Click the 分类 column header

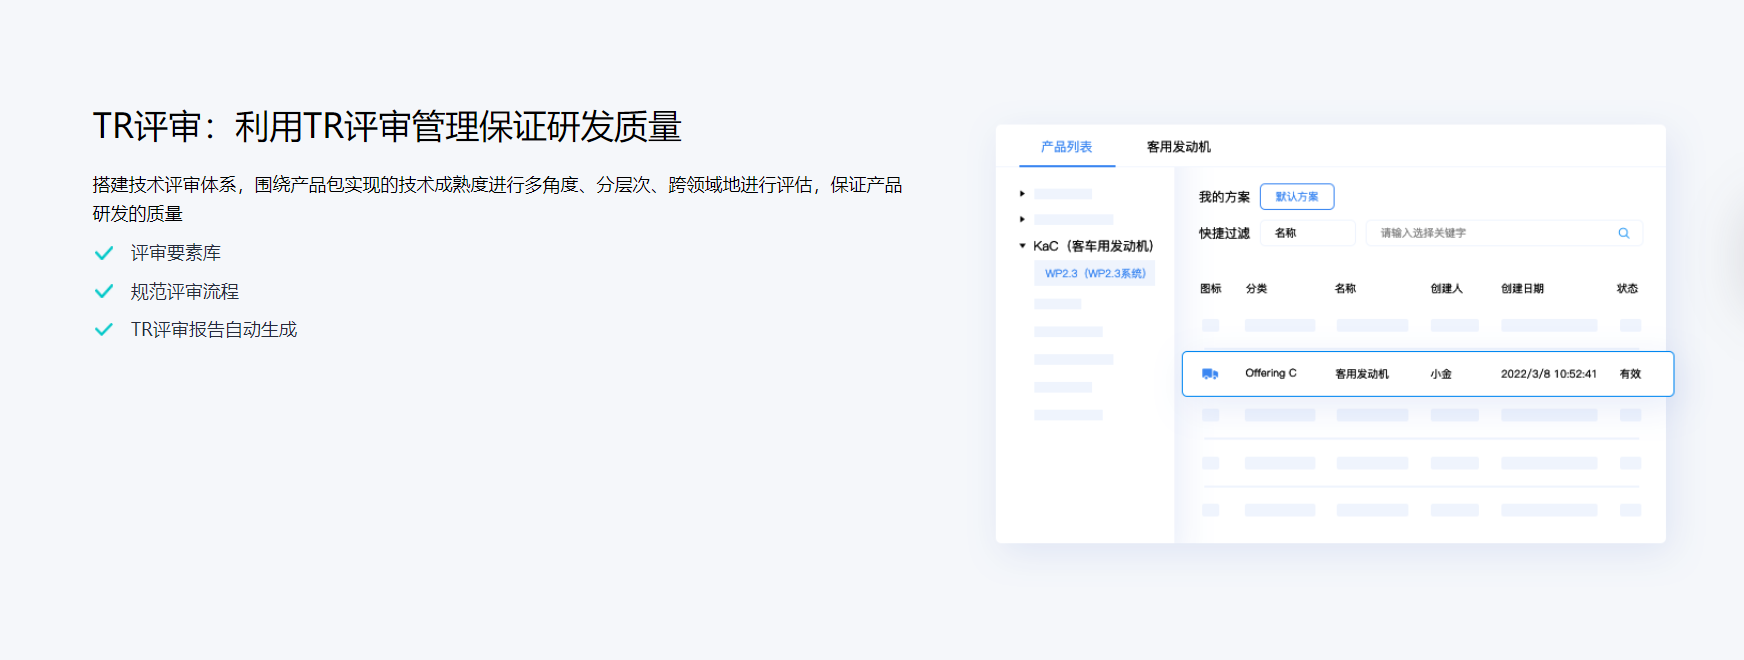(x=1256, y=289)
